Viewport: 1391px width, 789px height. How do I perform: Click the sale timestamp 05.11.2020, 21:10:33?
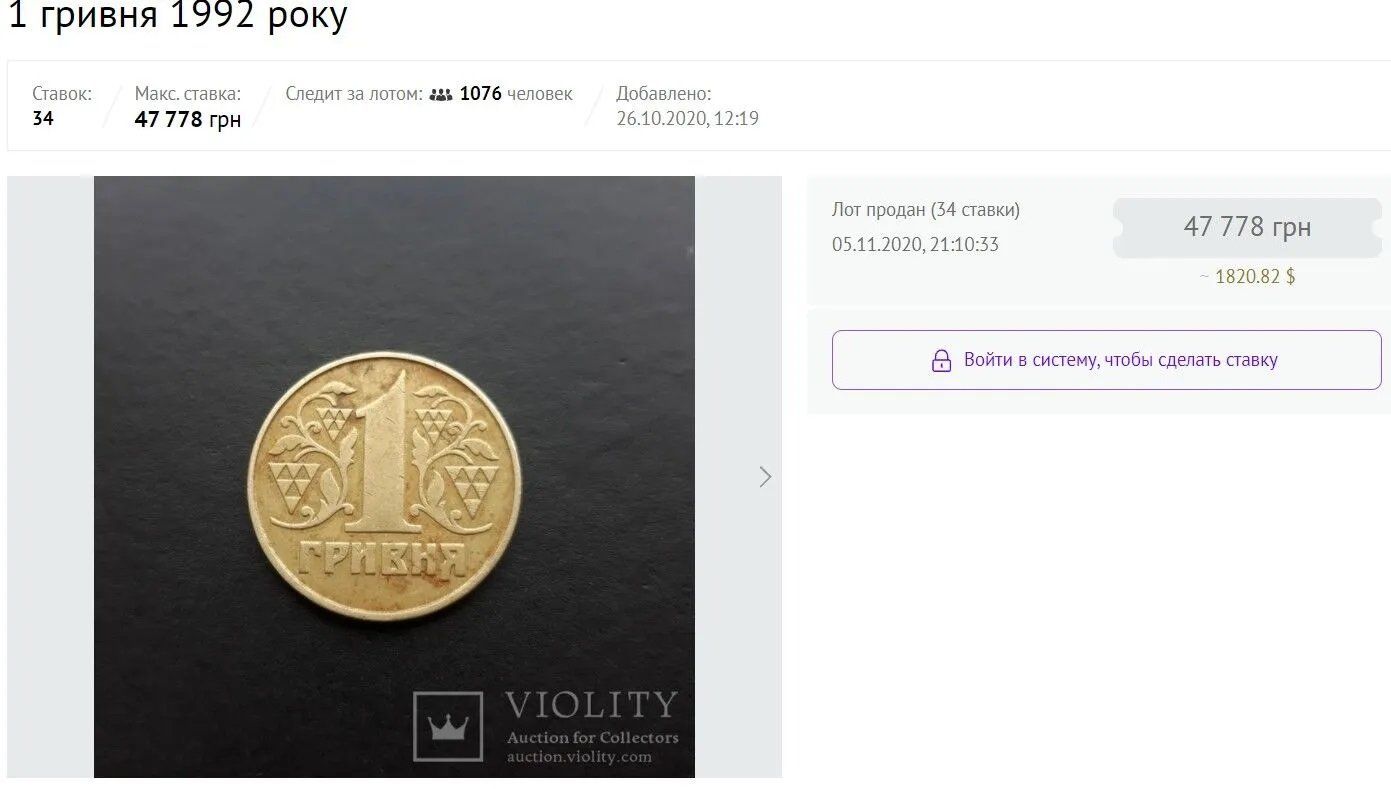pos(915,244)
